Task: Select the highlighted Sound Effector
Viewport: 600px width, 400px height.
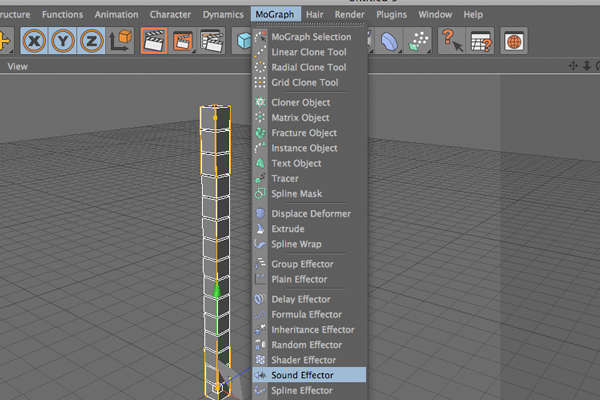Action: [x=310, y=375]
